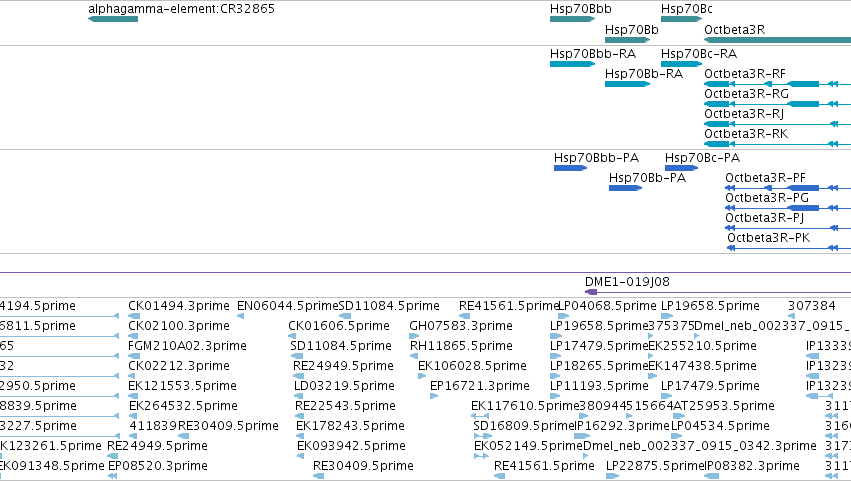This screenshot has width=851, height=481.
Task: Click the Hsp70Bbb gene label
Action: 581,9
